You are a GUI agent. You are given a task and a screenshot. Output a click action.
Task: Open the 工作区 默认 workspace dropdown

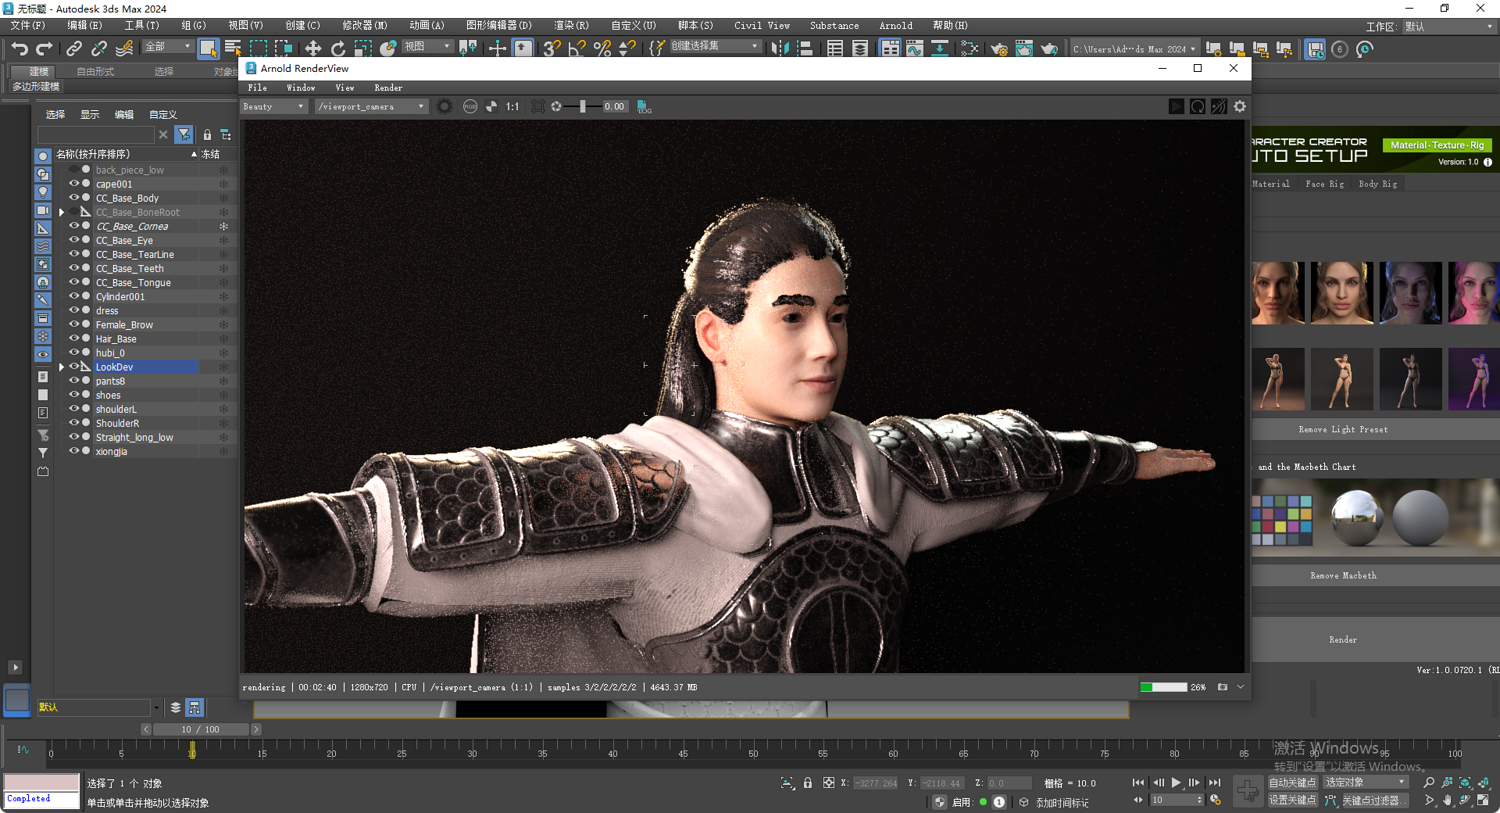[x=1449, y=27]
